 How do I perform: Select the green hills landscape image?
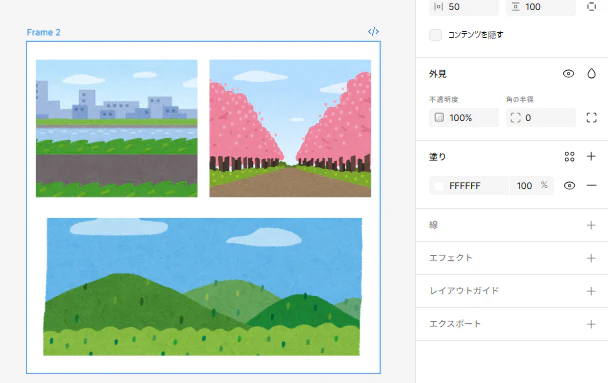202,286
